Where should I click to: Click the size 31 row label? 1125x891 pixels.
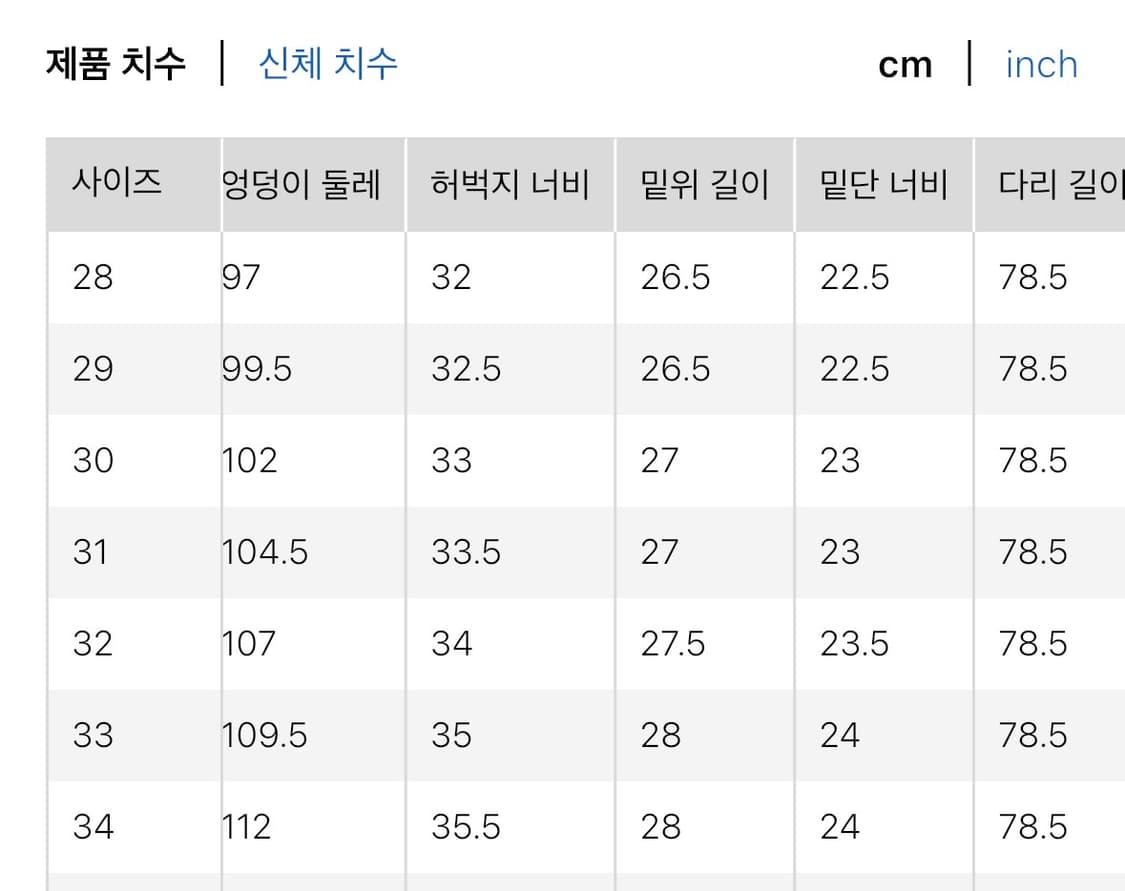click(91, 552)
